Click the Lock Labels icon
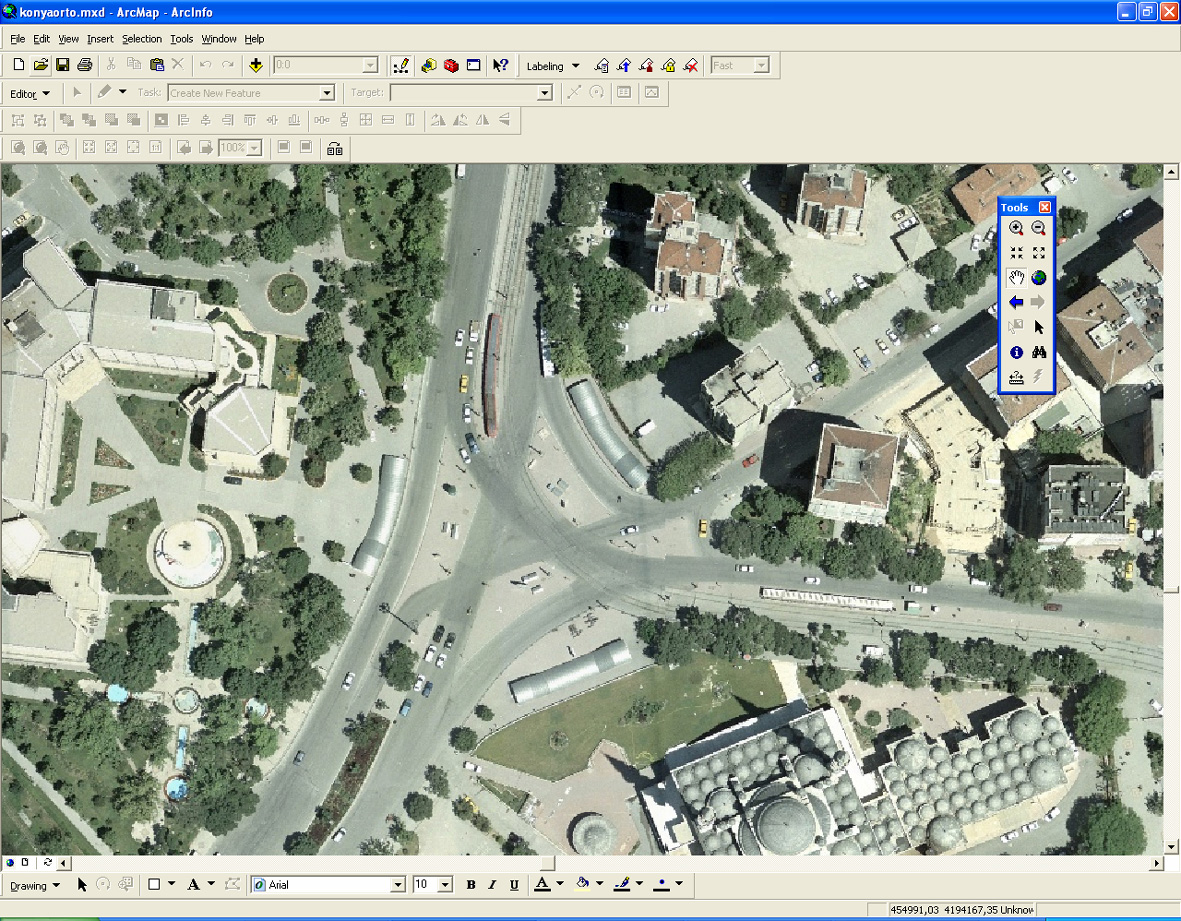 668,66
